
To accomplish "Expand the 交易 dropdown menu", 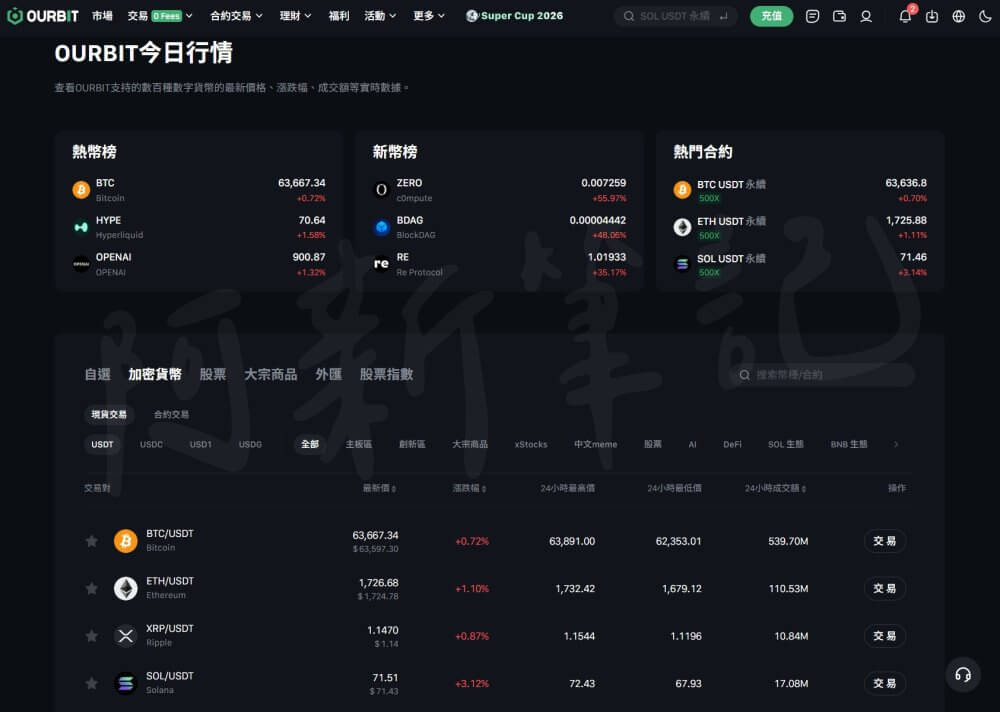I will [160, 16].
